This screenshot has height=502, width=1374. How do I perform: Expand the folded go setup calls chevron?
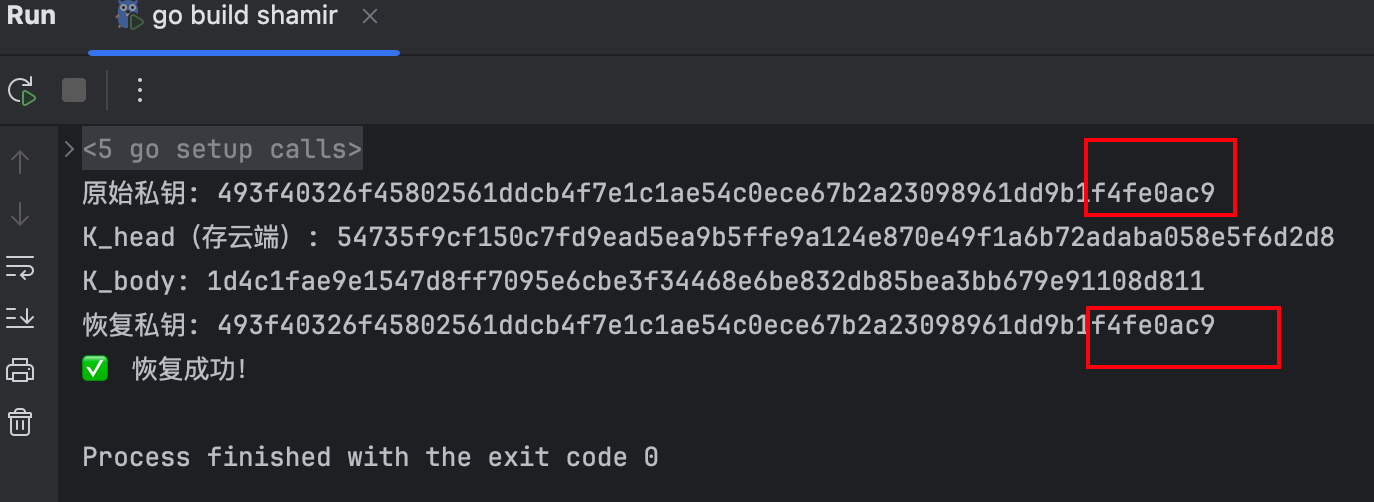tap(68, 150)
